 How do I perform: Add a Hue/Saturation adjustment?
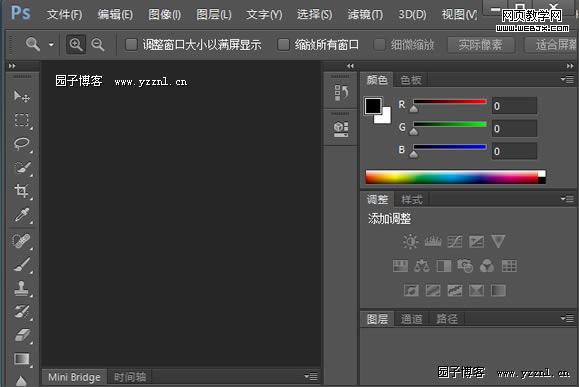click(400, 266)
